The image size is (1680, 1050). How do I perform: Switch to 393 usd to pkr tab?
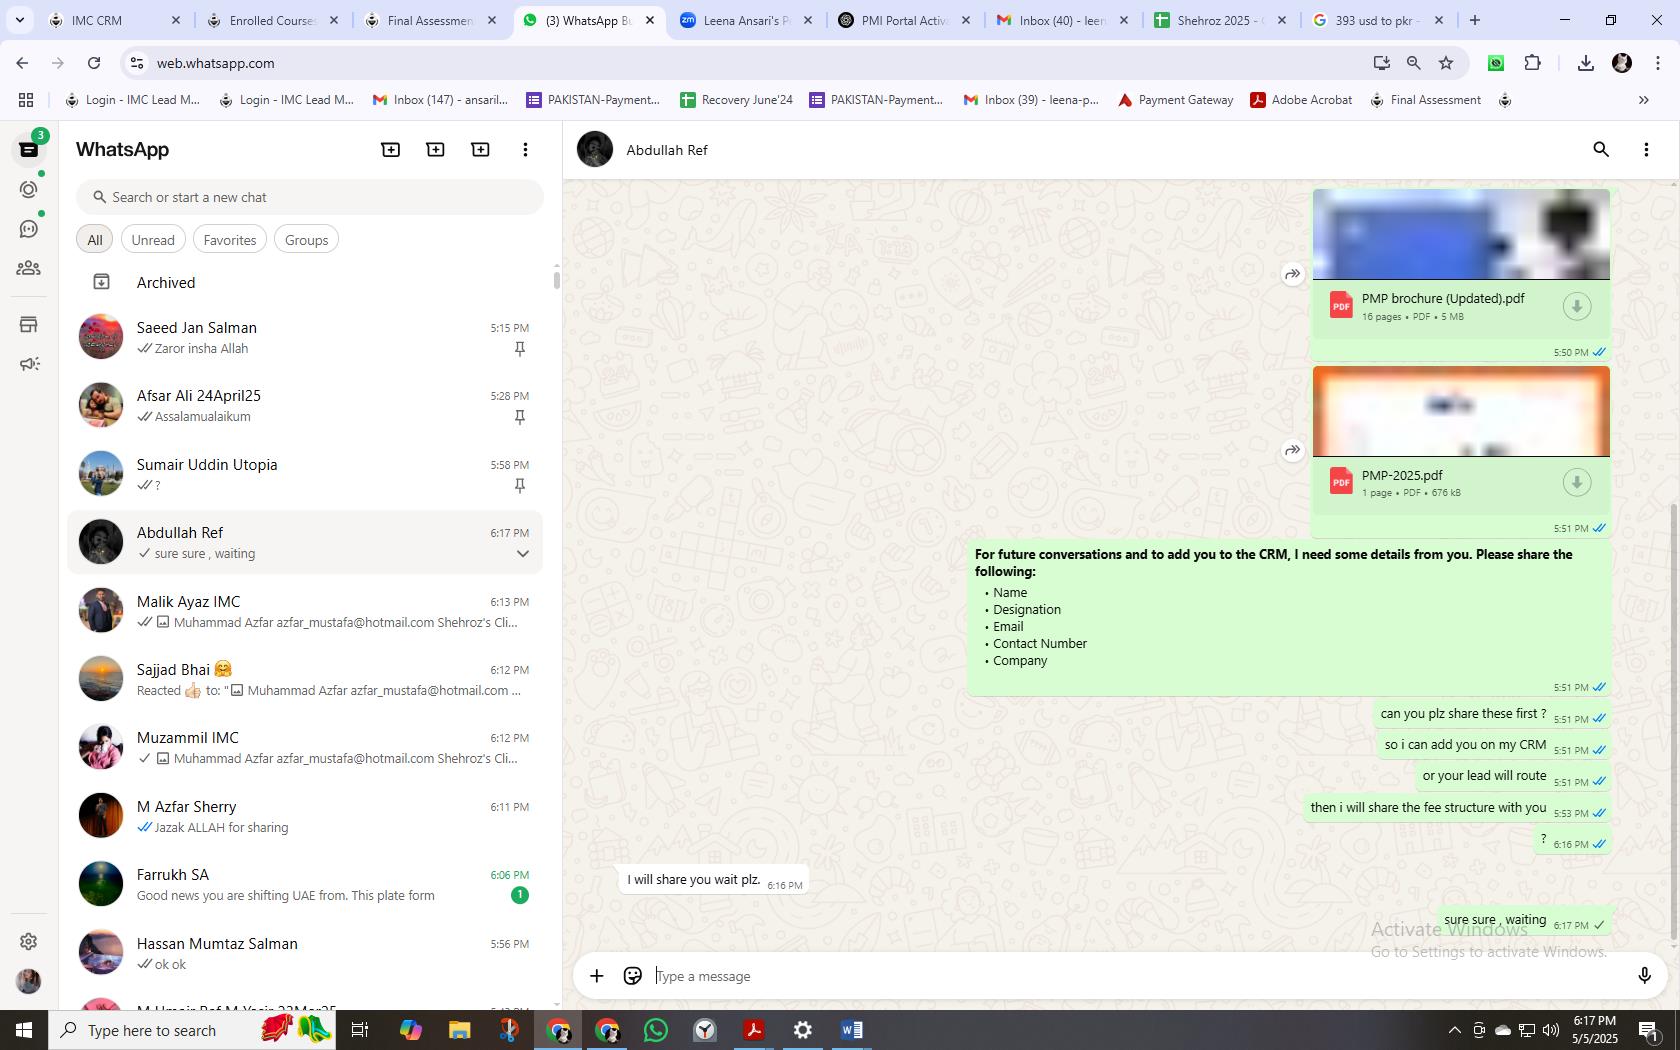coord(1379,20)
